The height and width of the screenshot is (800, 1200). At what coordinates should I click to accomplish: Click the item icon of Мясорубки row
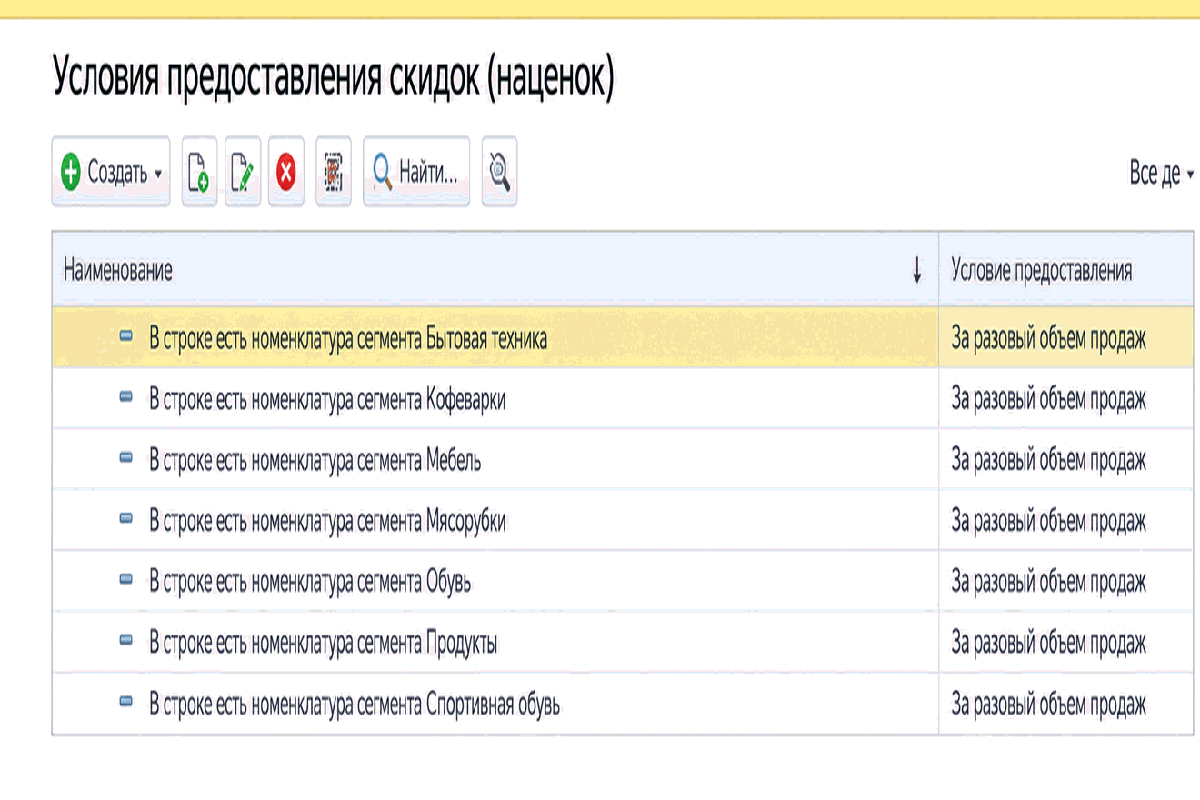126,518
